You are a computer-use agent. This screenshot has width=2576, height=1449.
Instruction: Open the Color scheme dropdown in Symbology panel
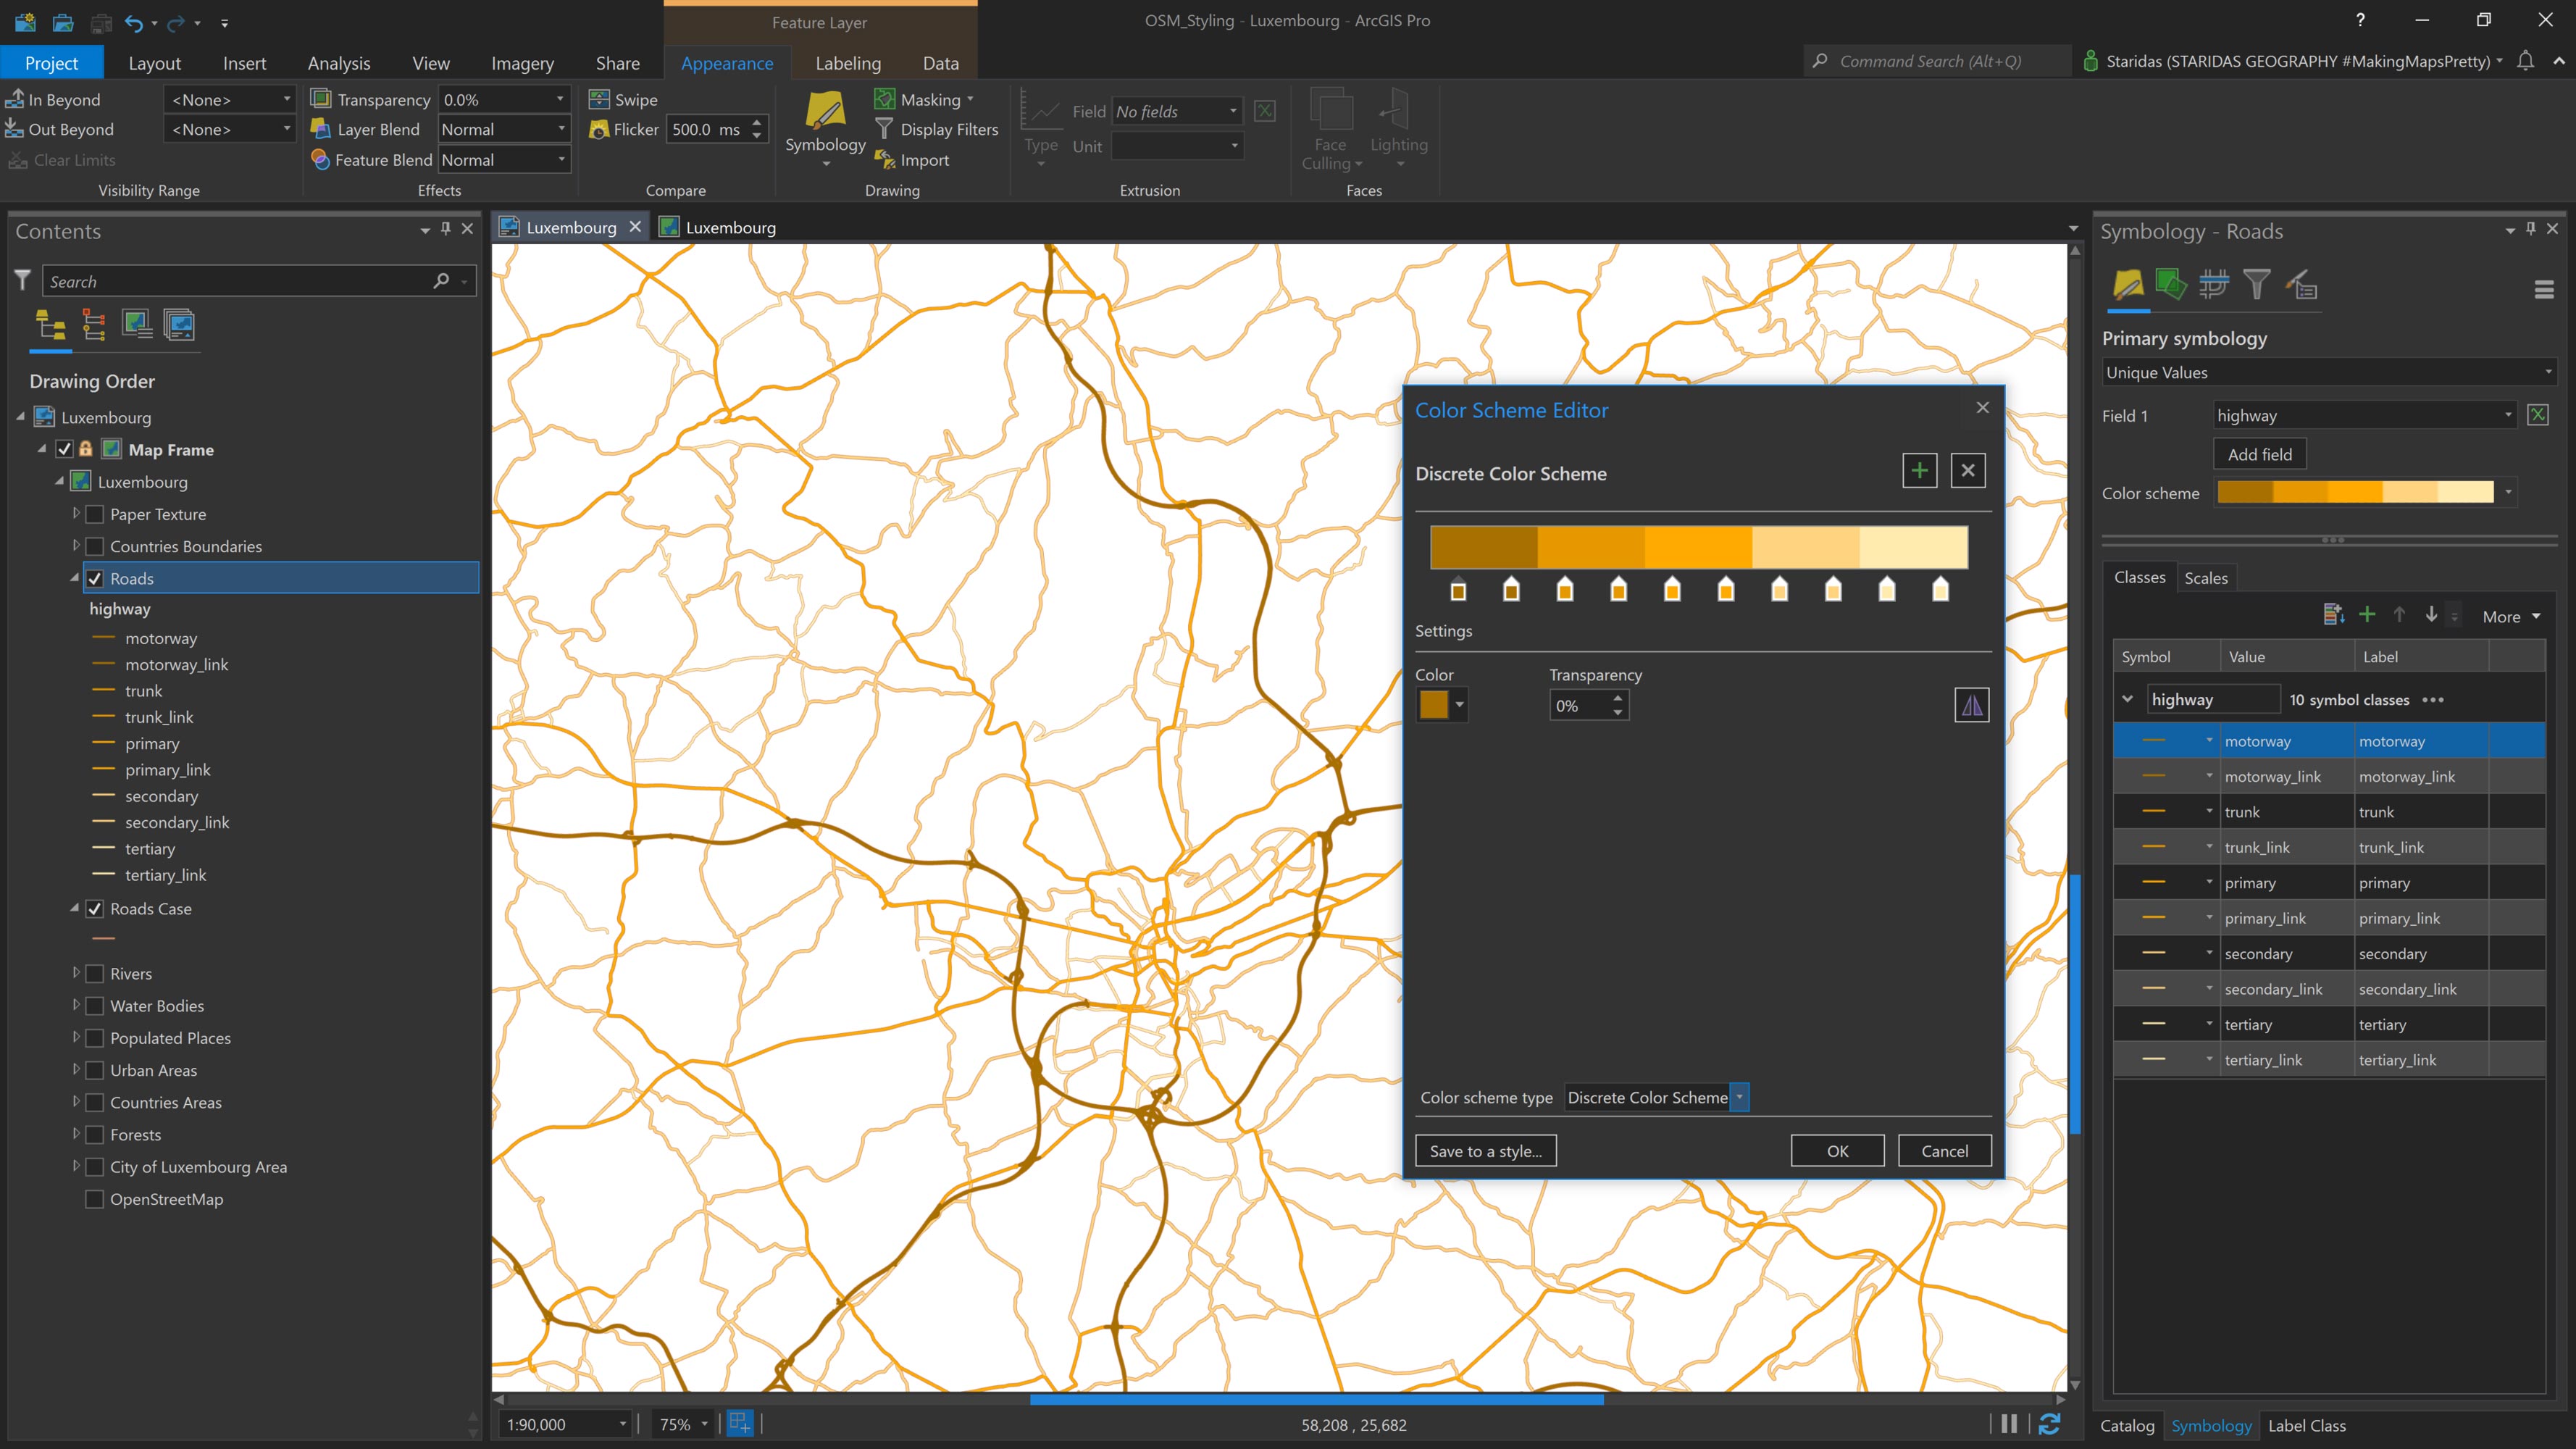click(x=2509, y=492)
